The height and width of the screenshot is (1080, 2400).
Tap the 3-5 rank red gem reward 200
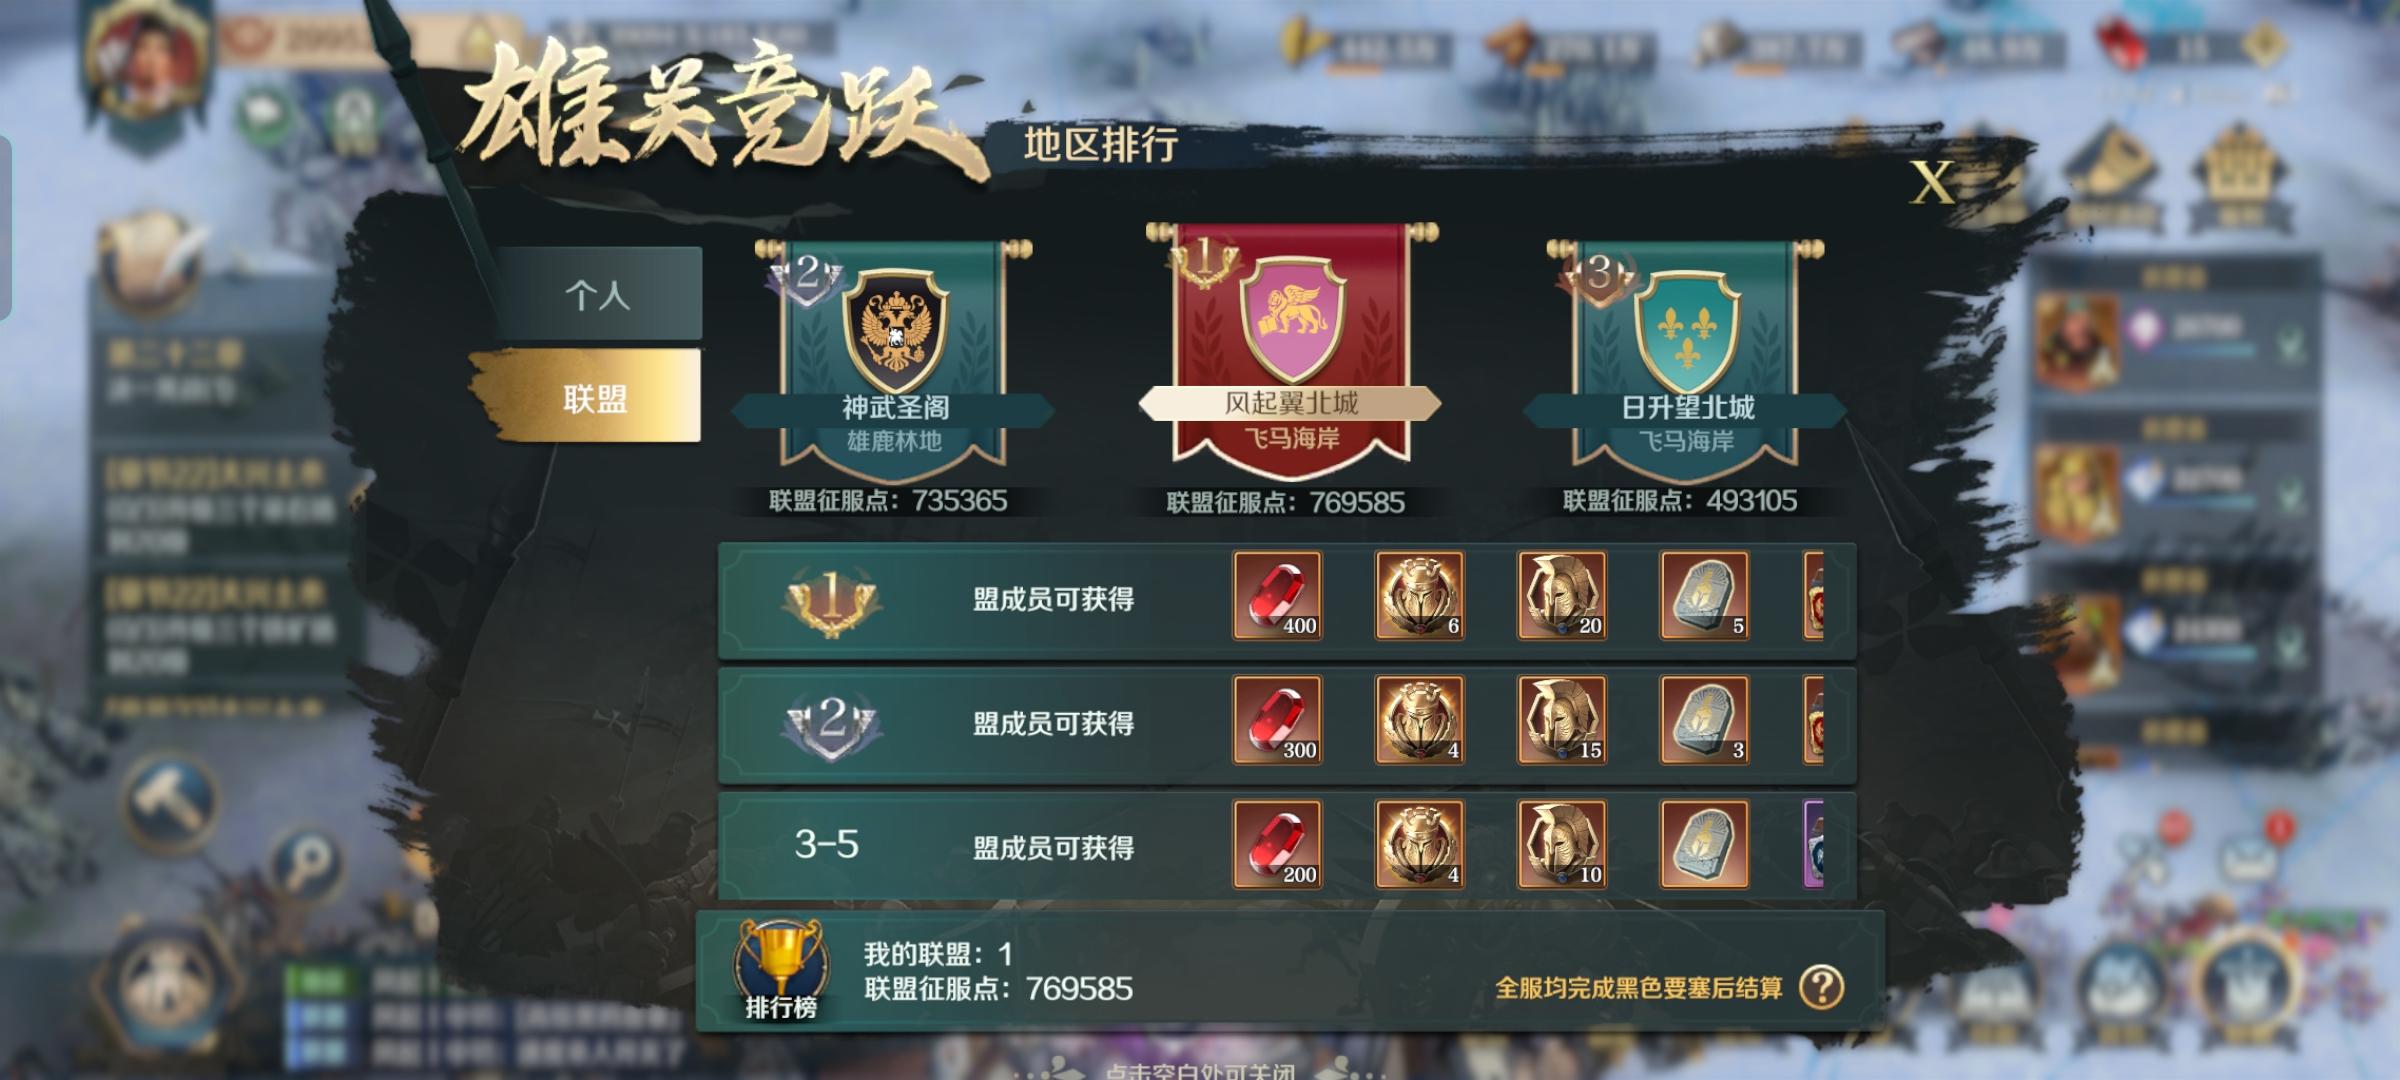point(1277,844)
